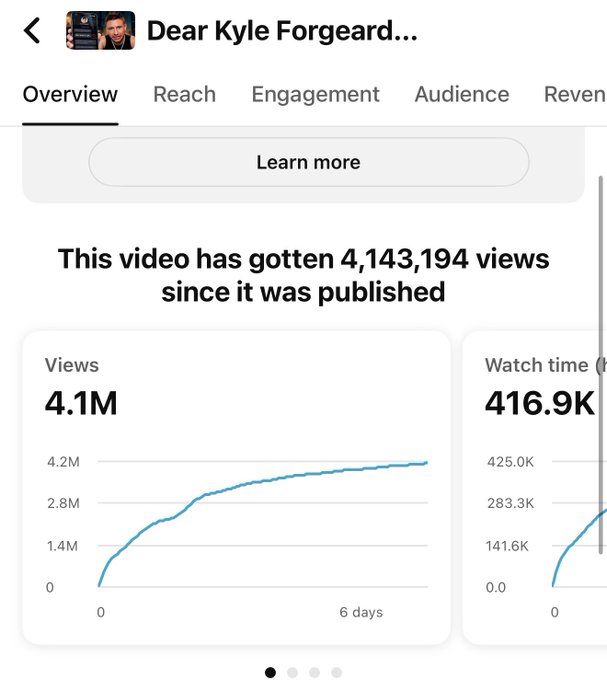The width and height of the screenshot is (607, 680).
Task: Click the 4,143,194 views headline
Action: point(304,275)
